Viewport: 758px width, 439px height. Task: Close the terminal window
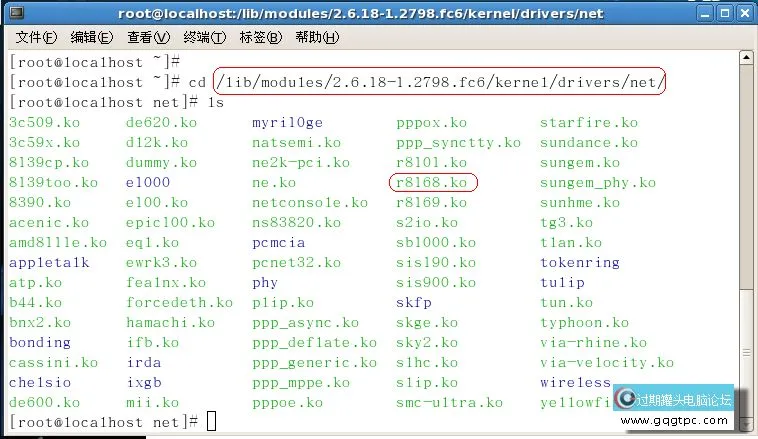pyautogui.click(x=745, y=14)
